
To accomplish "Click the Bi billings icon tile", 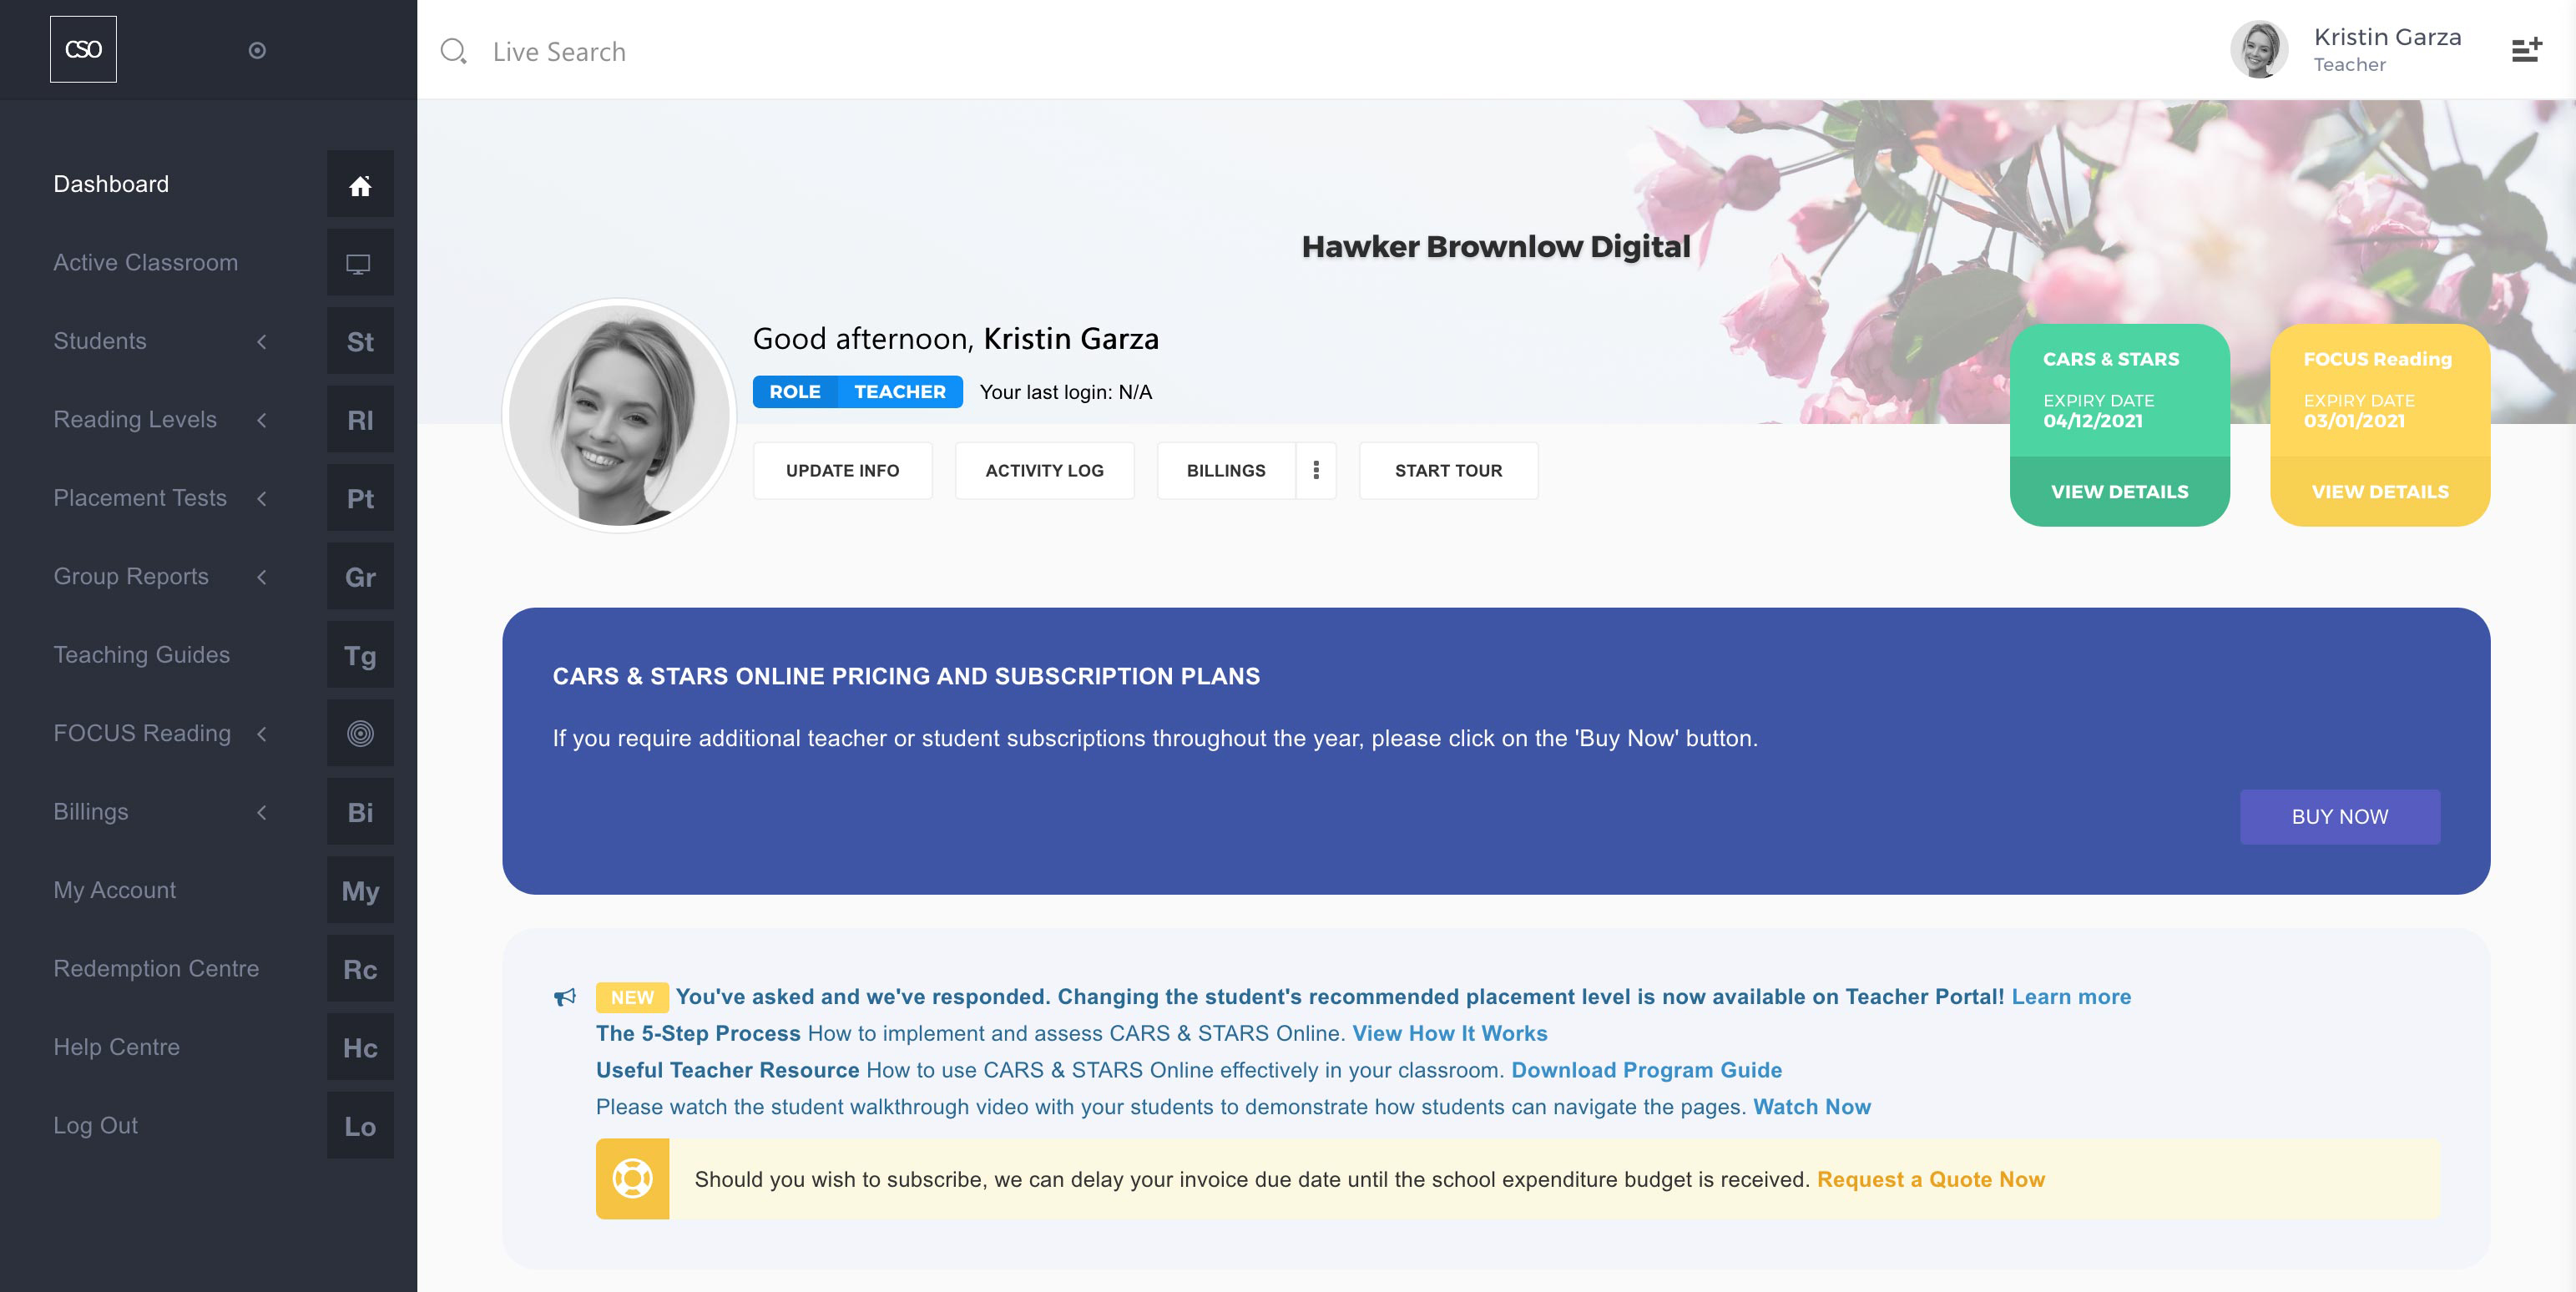I will [x=360, y=812].
